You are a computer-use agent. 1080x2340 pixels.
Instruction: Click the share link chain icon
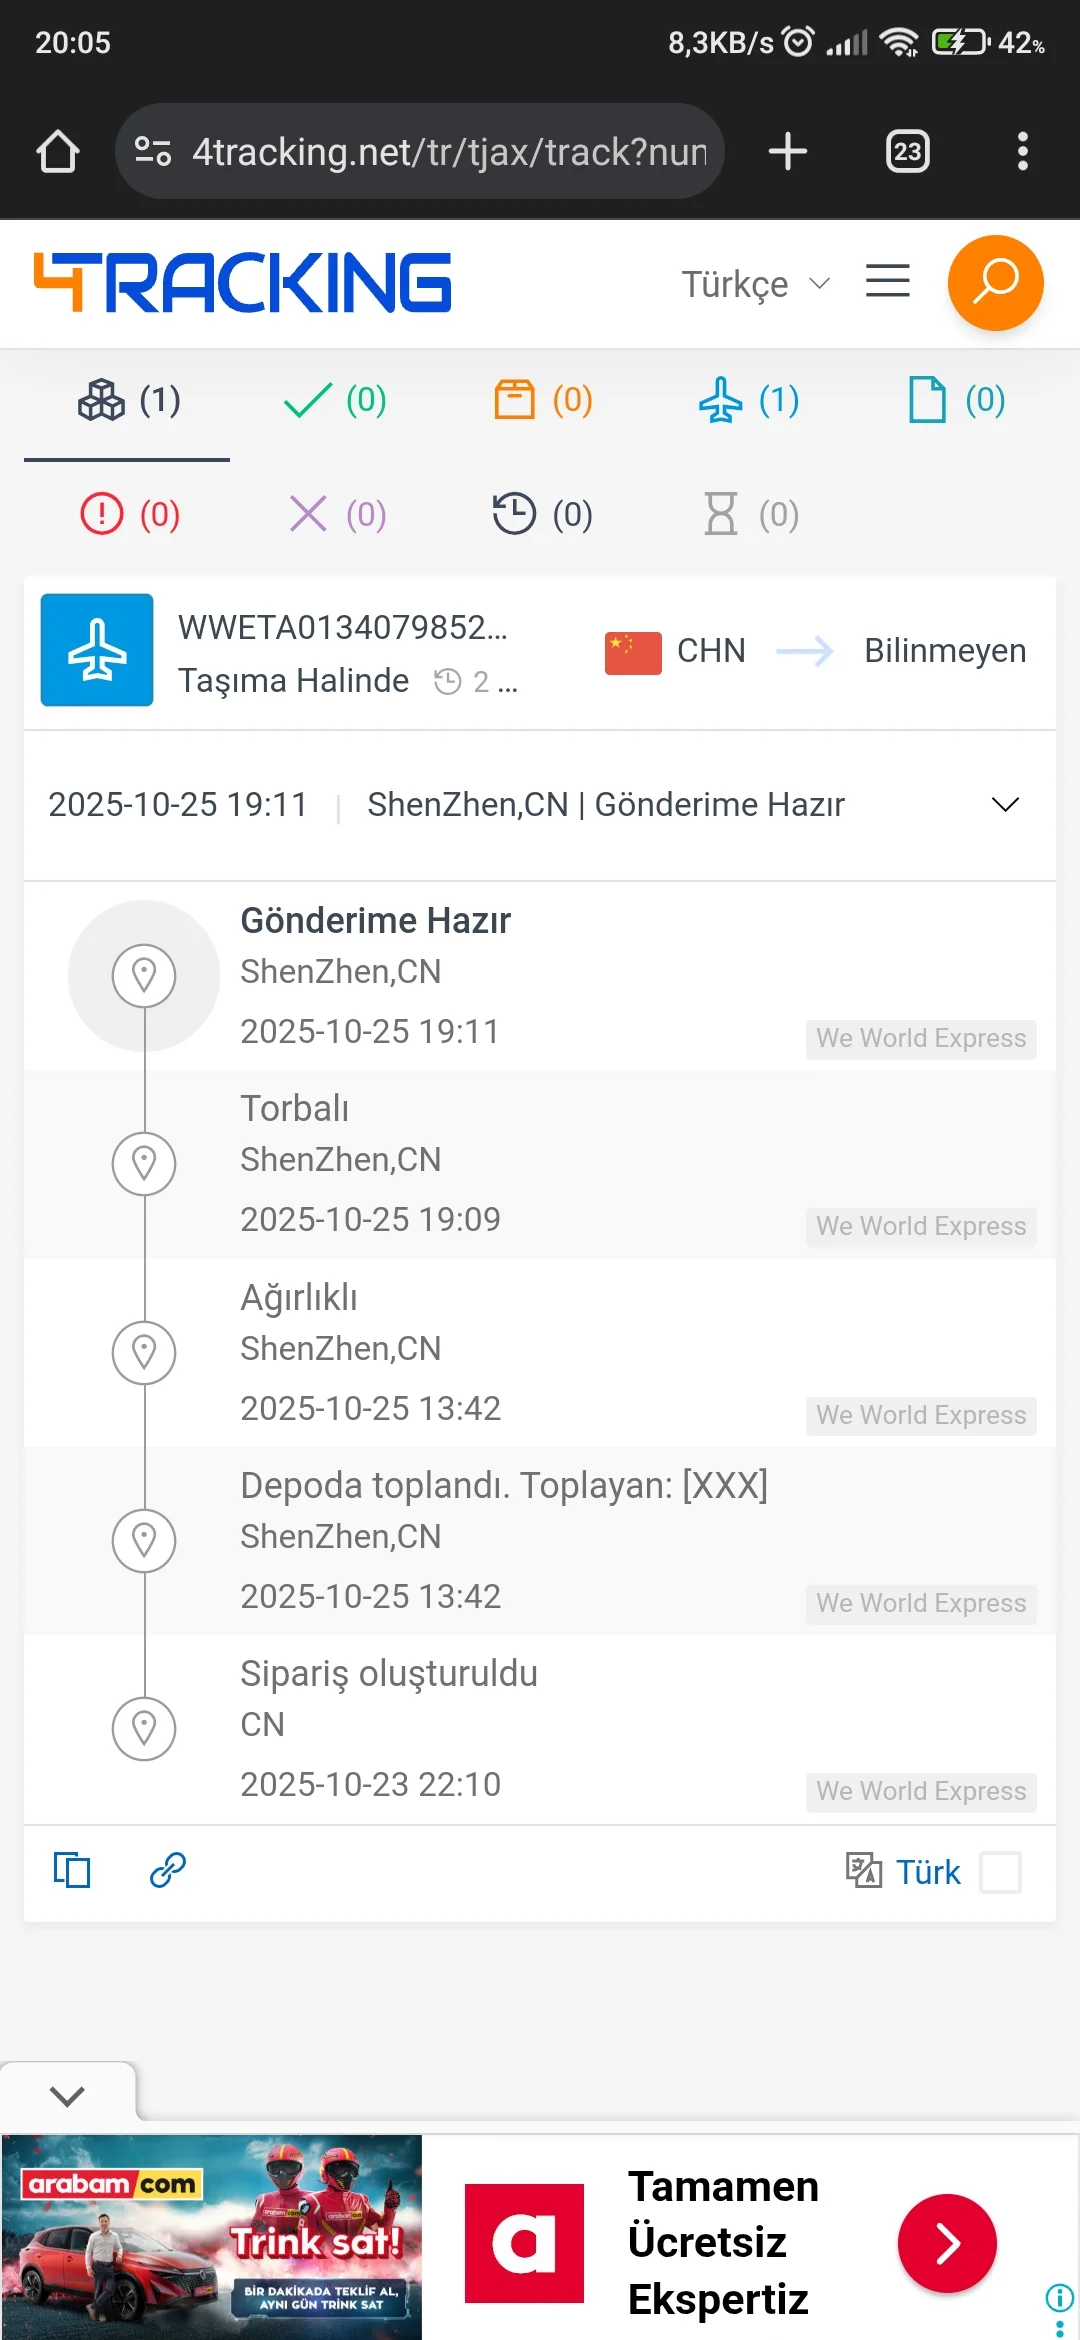click(168, 1870)
